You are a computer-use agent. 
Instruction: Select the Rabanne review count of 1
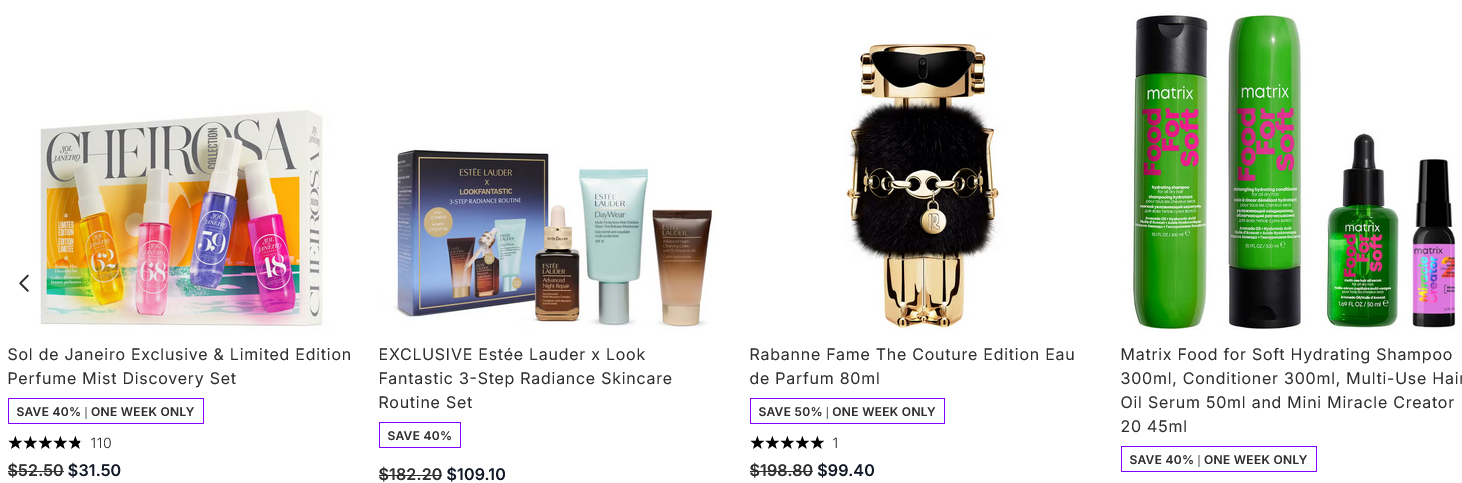coord(835,443)
